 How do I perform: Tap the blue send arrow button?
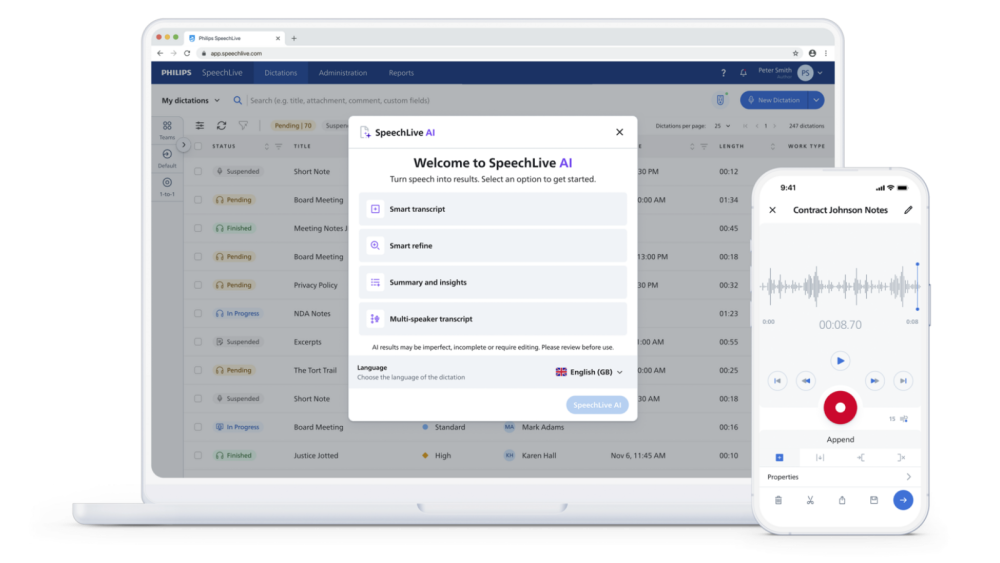point(903,500)
